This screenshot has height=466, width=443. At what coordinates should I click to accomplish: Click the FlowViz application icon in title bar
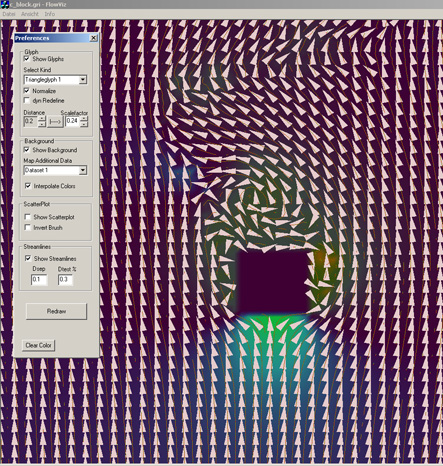coord(5,4)
